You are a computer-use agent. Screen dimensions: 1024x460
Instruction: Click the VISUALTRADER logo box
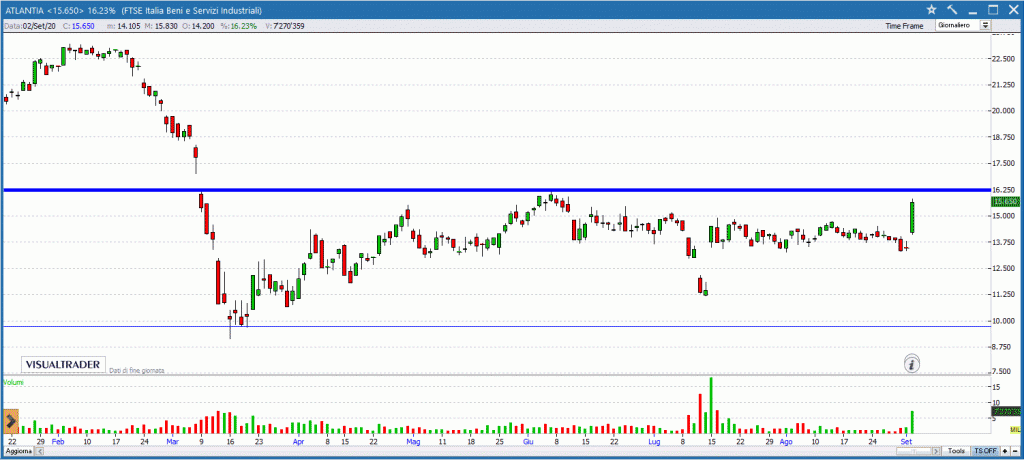pyautogui.click(x=63, y=364)
